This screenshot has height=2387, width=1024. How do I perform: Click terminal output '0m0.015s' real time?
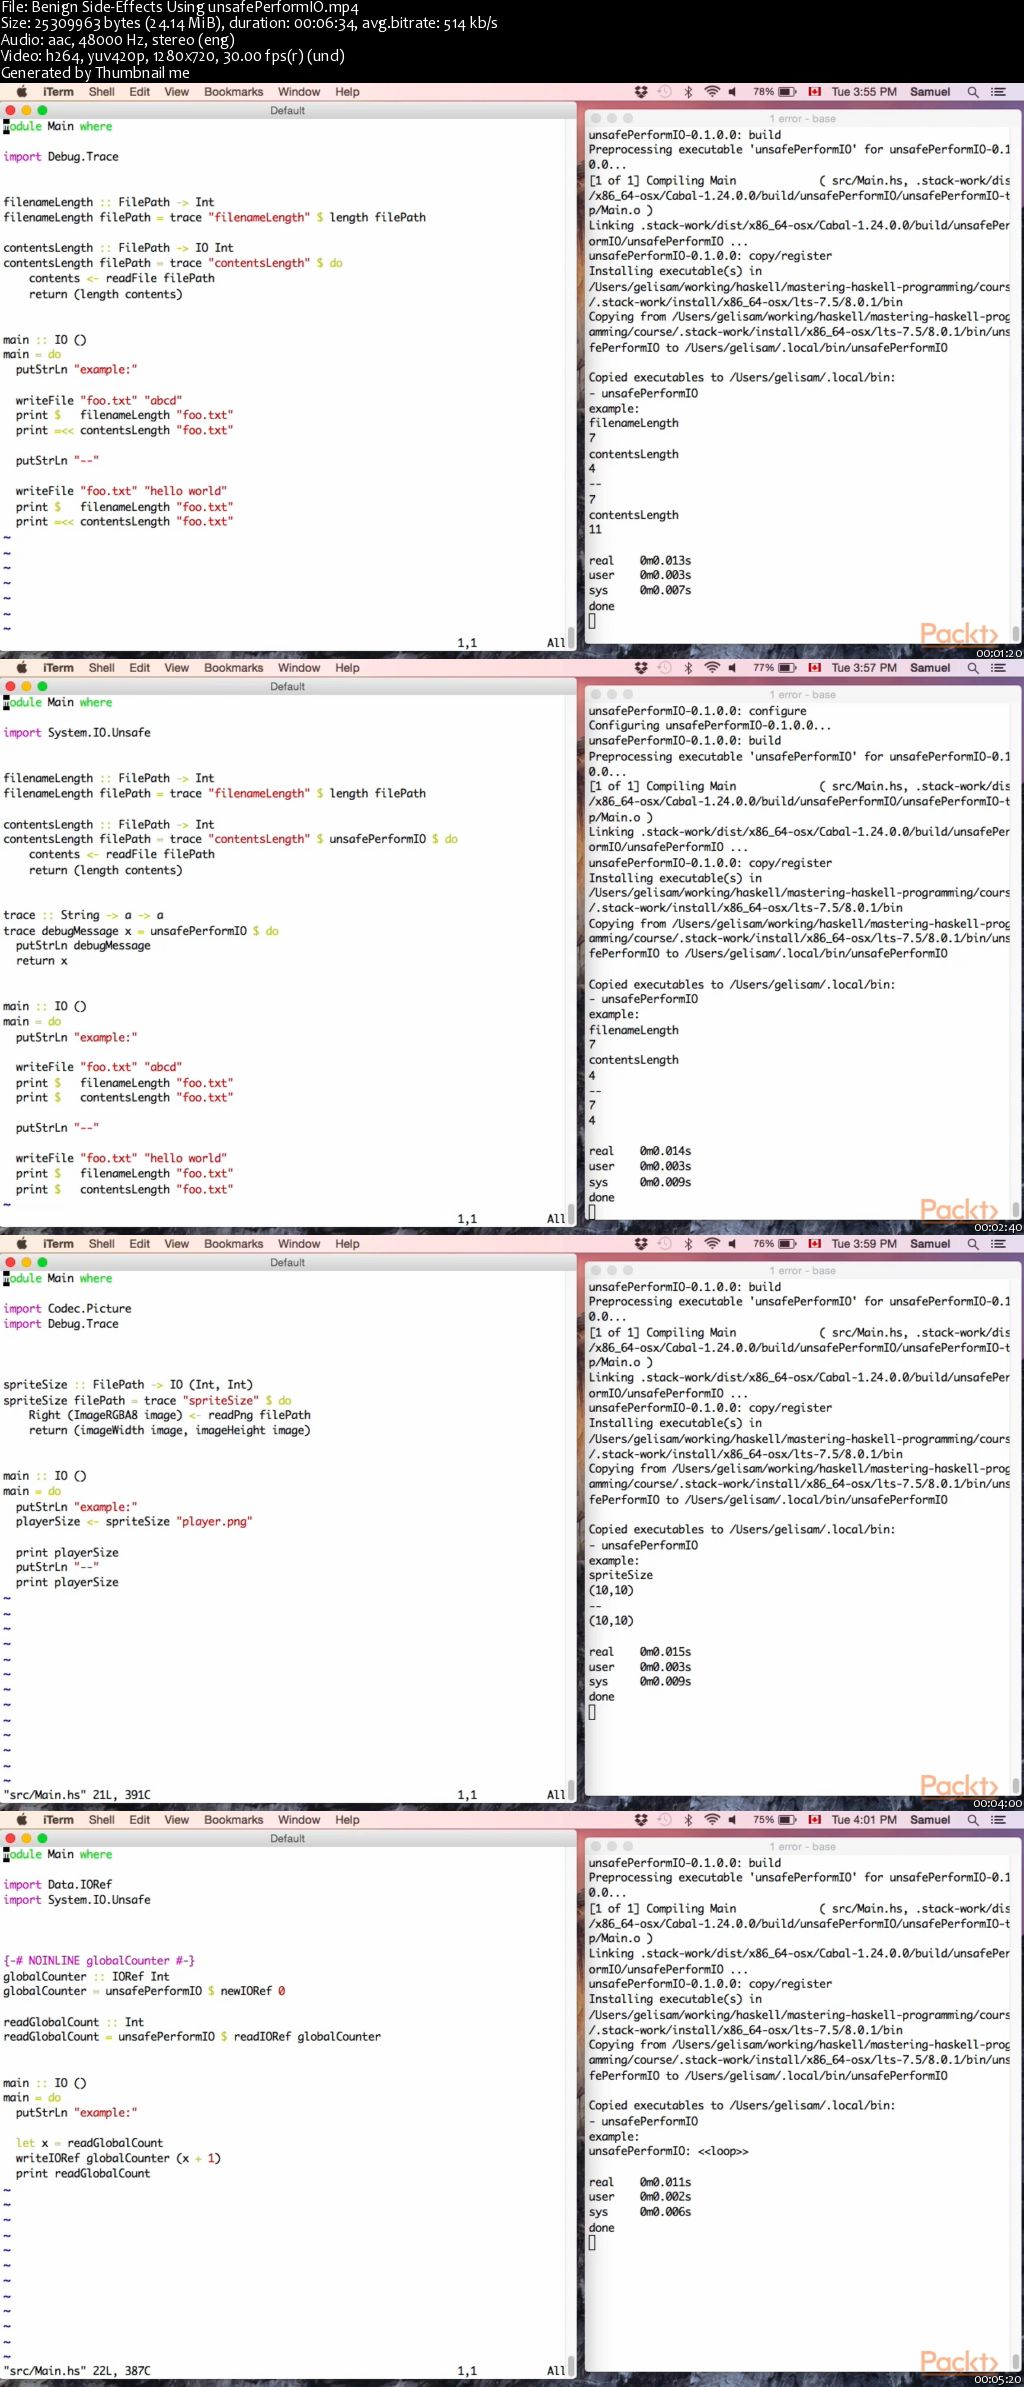[x=665, y=1652]
